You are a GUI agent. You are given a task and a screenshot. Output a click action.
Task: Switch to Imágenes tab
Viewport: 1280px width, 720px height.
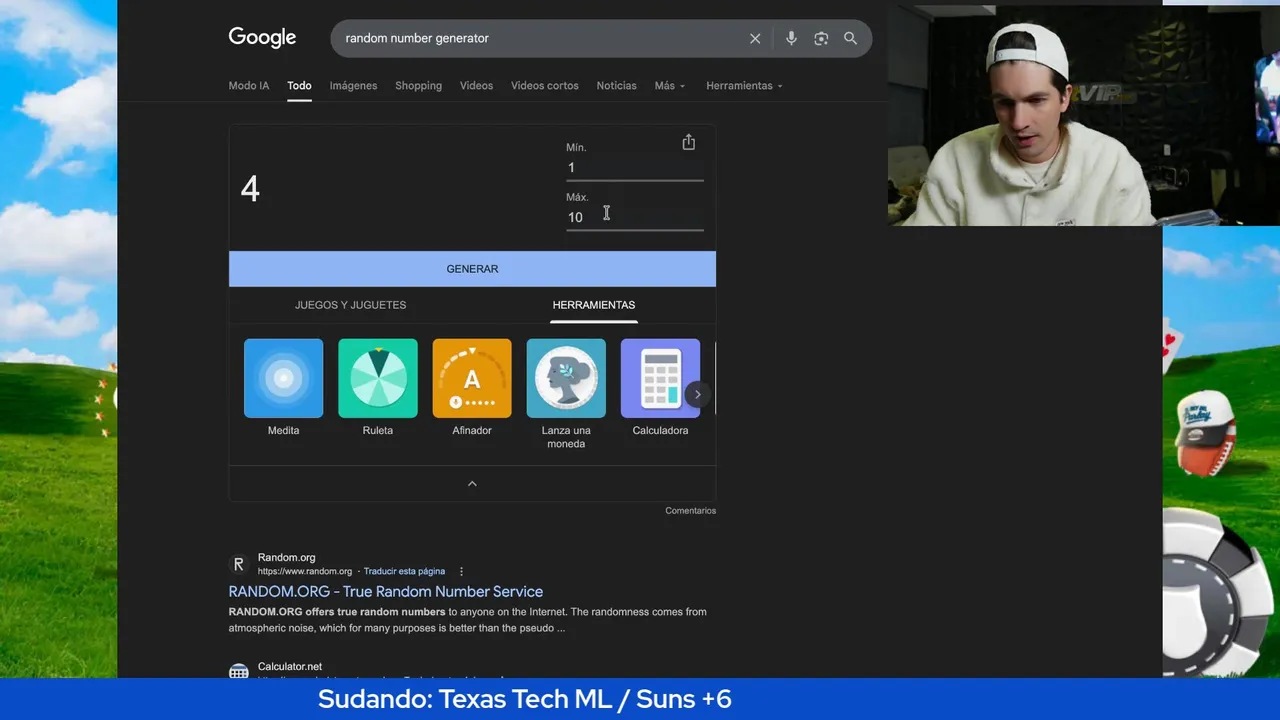pyautogui.click(x=353, y=86)
